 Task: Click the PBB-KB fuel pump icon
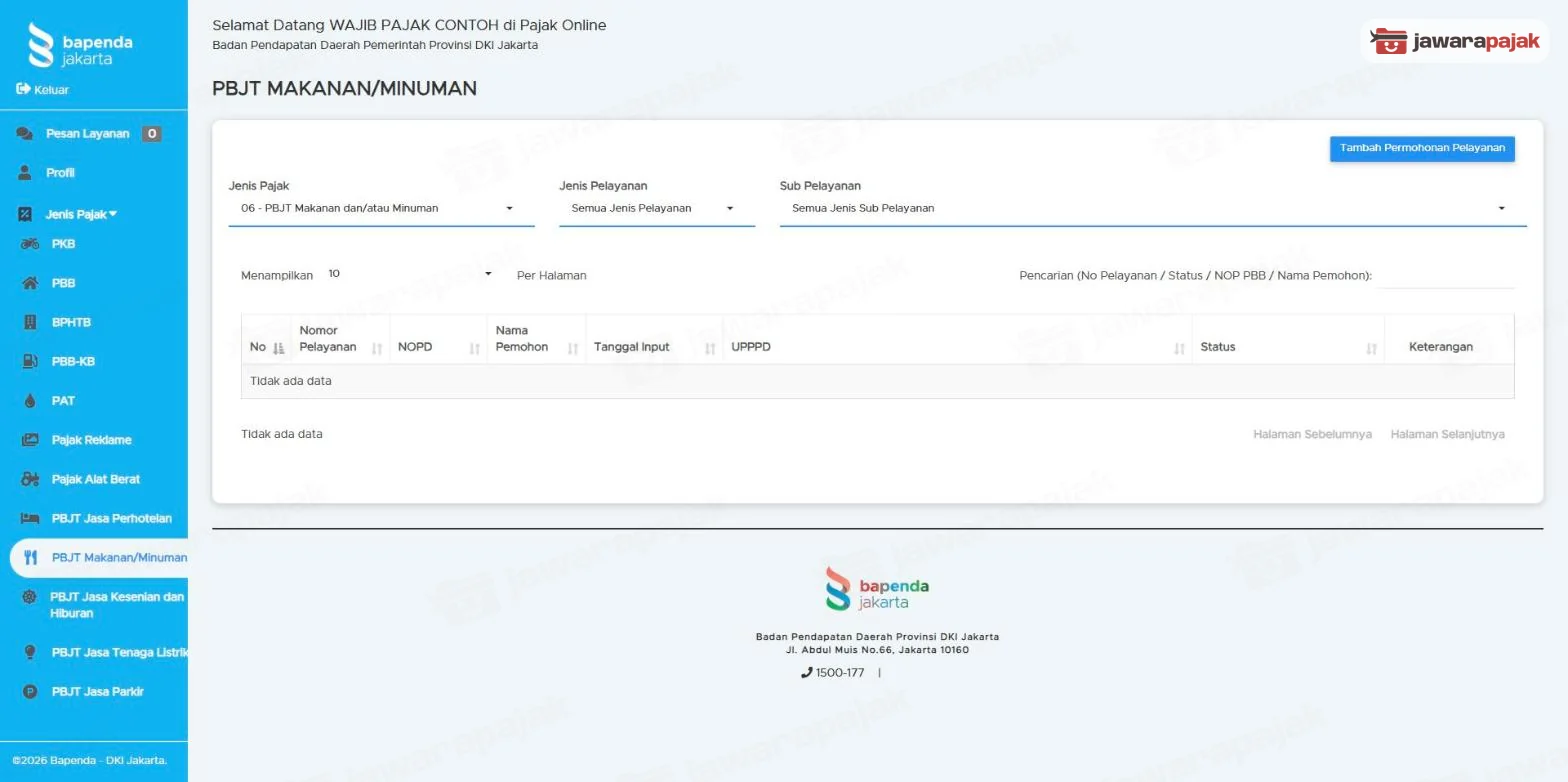(30, 361)
